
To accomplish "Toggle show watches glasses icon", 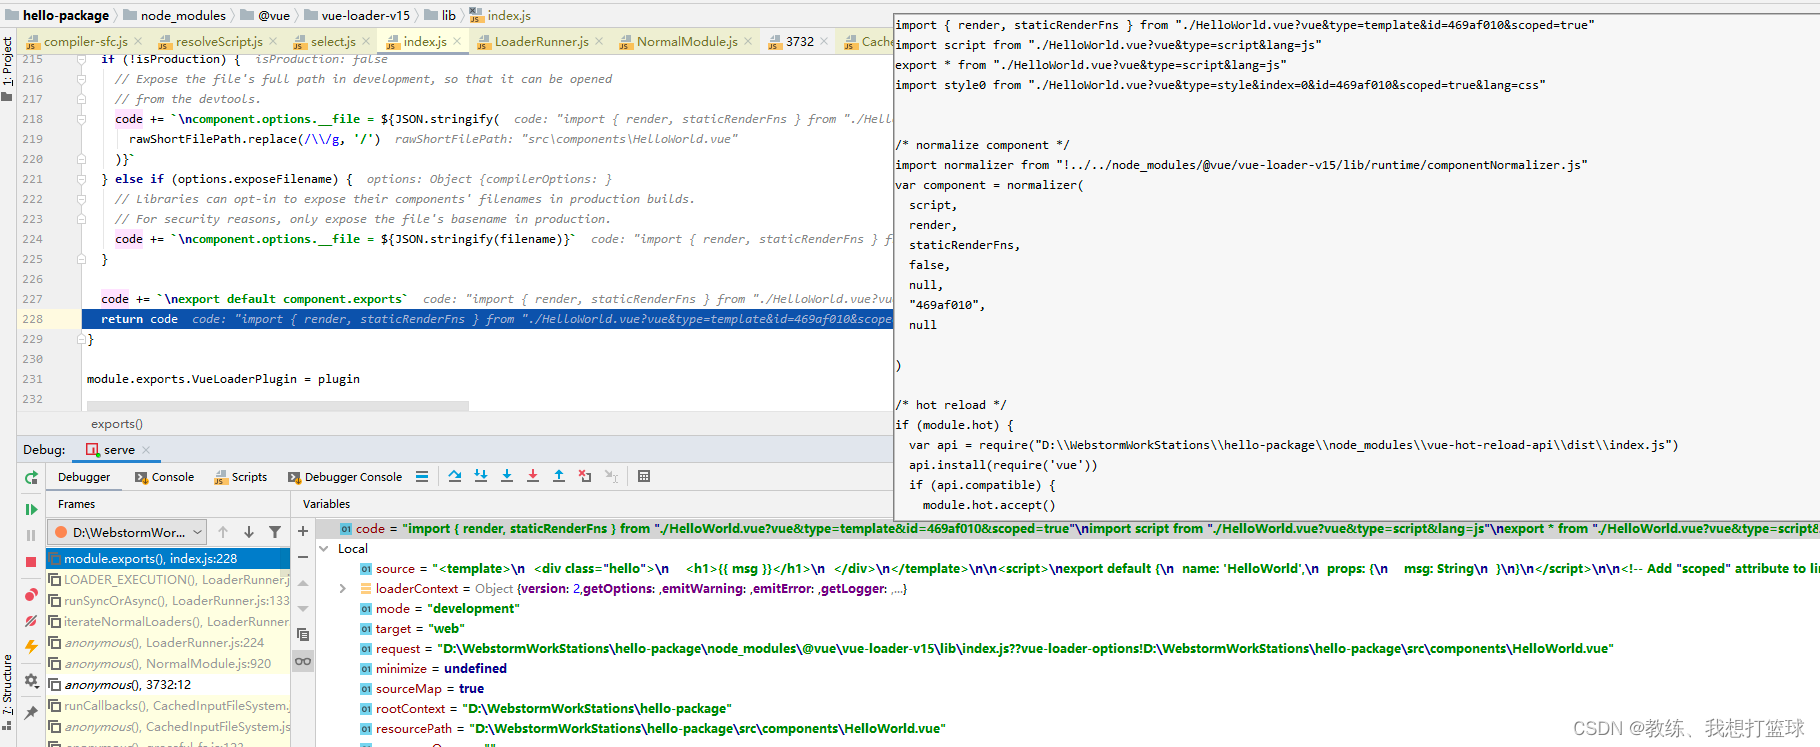I will point(303,661).
